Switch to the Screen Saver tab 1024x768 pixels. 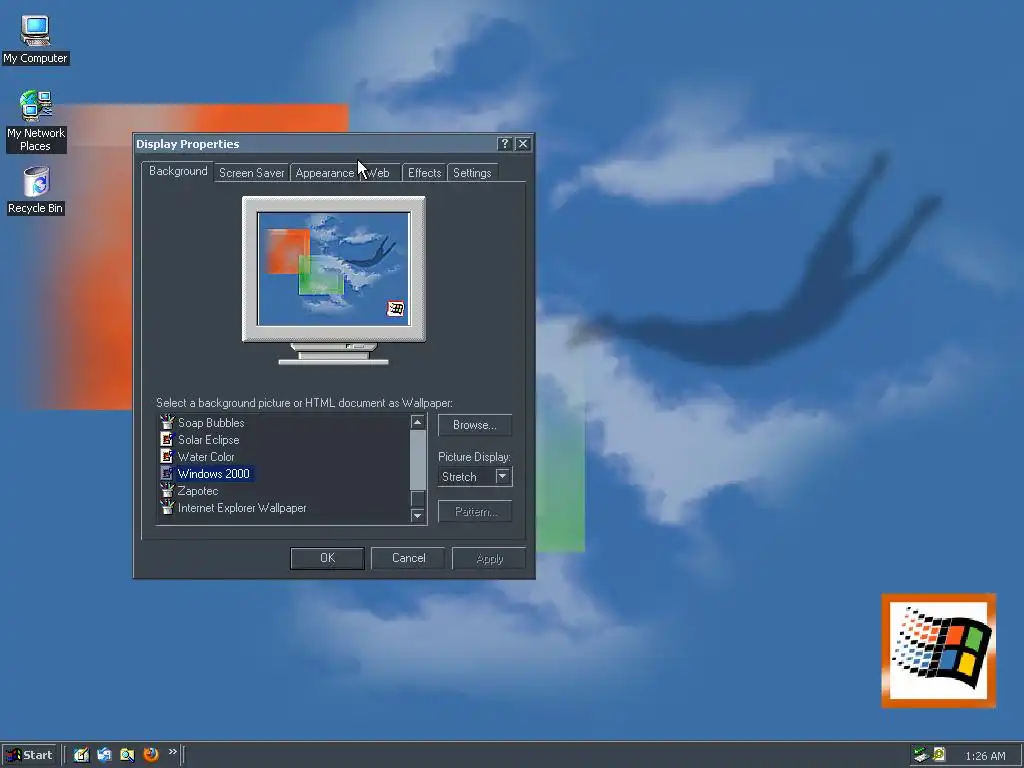pyautogui.click(x=251, y=173)
